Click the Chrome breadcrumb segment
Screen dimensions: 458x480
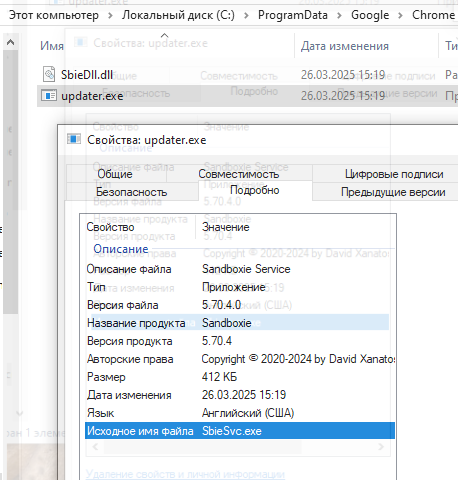tap(433, 15)
